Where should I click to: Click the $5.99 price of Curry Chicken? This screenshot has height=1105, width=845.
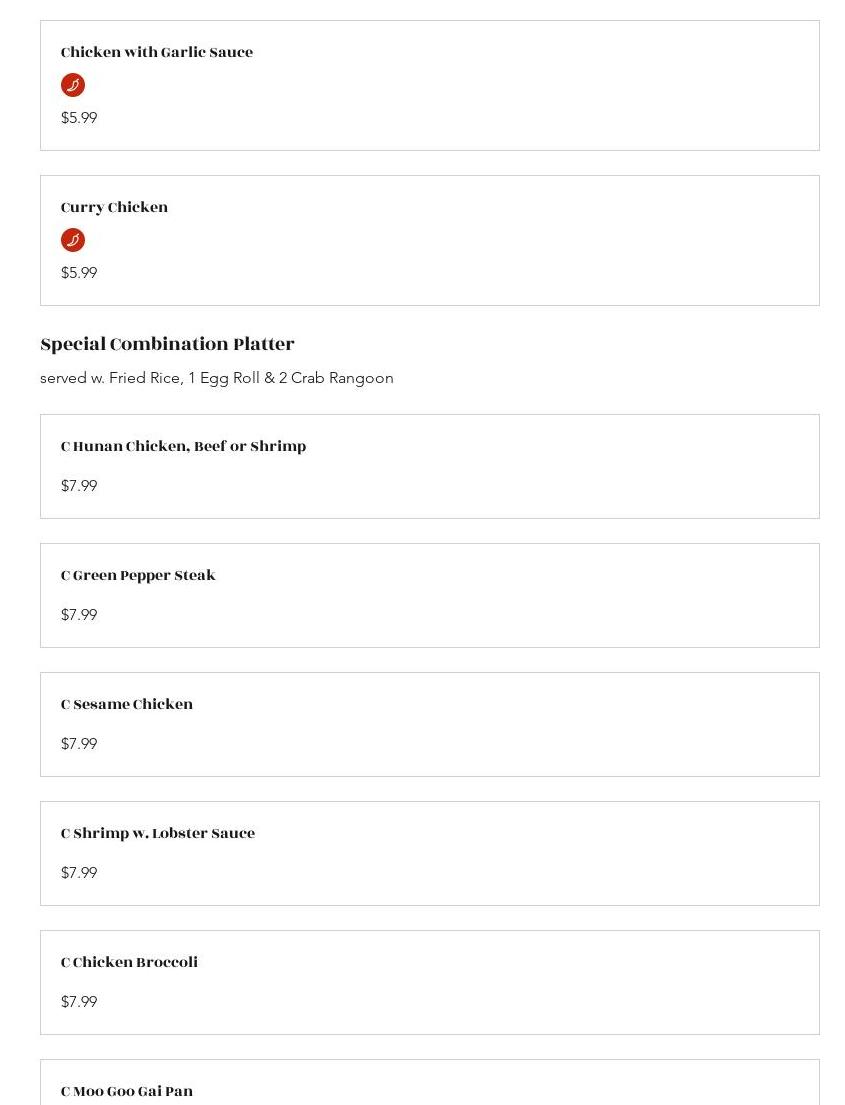79,273
